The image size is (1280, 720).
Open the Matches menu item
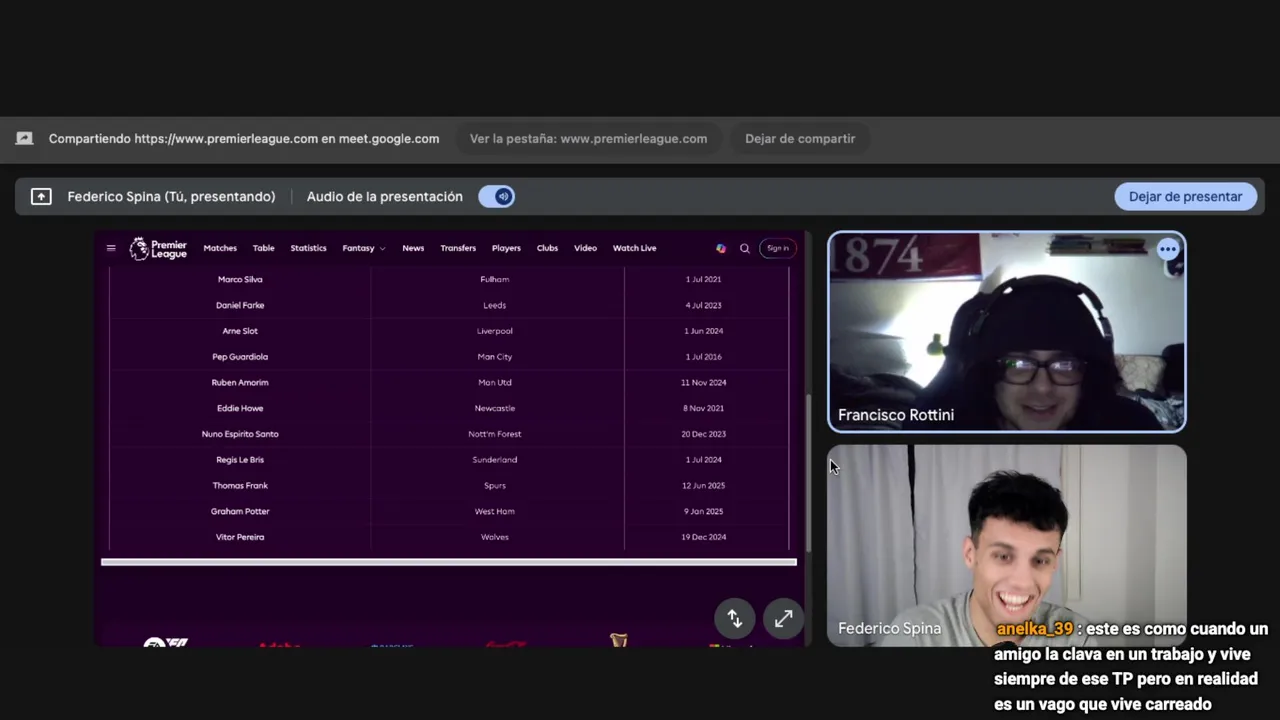coord(220,248)
